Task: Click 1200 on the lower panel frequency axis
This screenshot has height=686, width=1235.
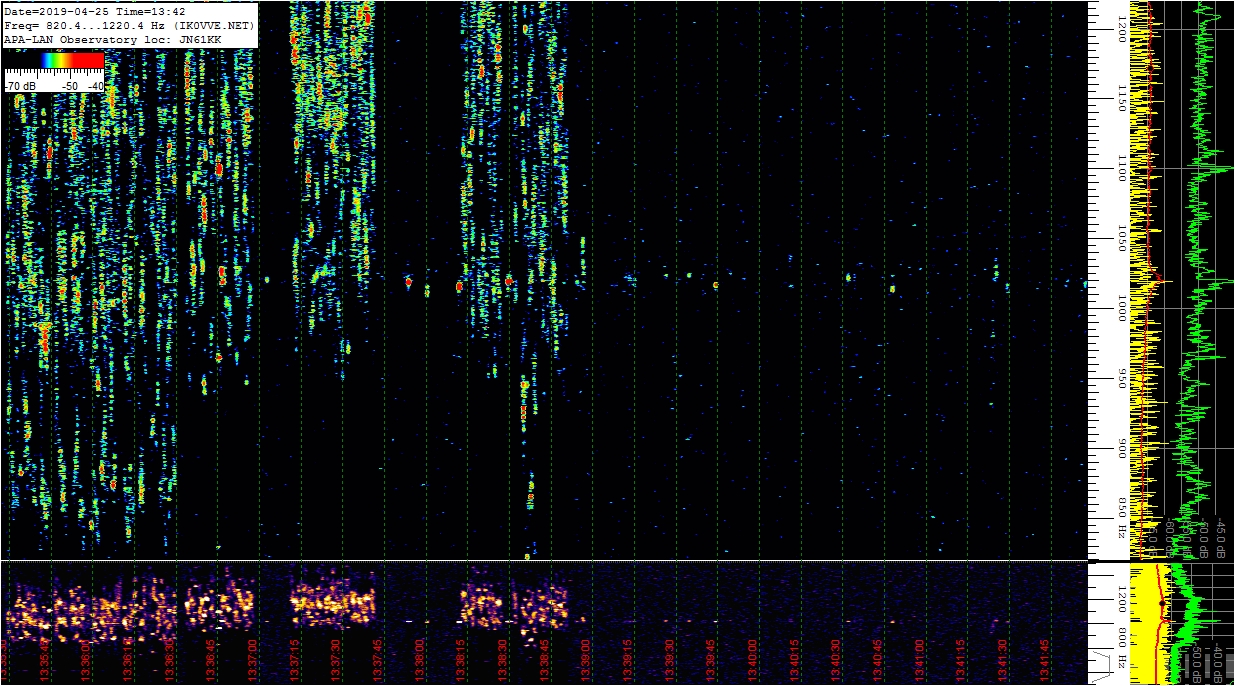Action: point(1122,598)
